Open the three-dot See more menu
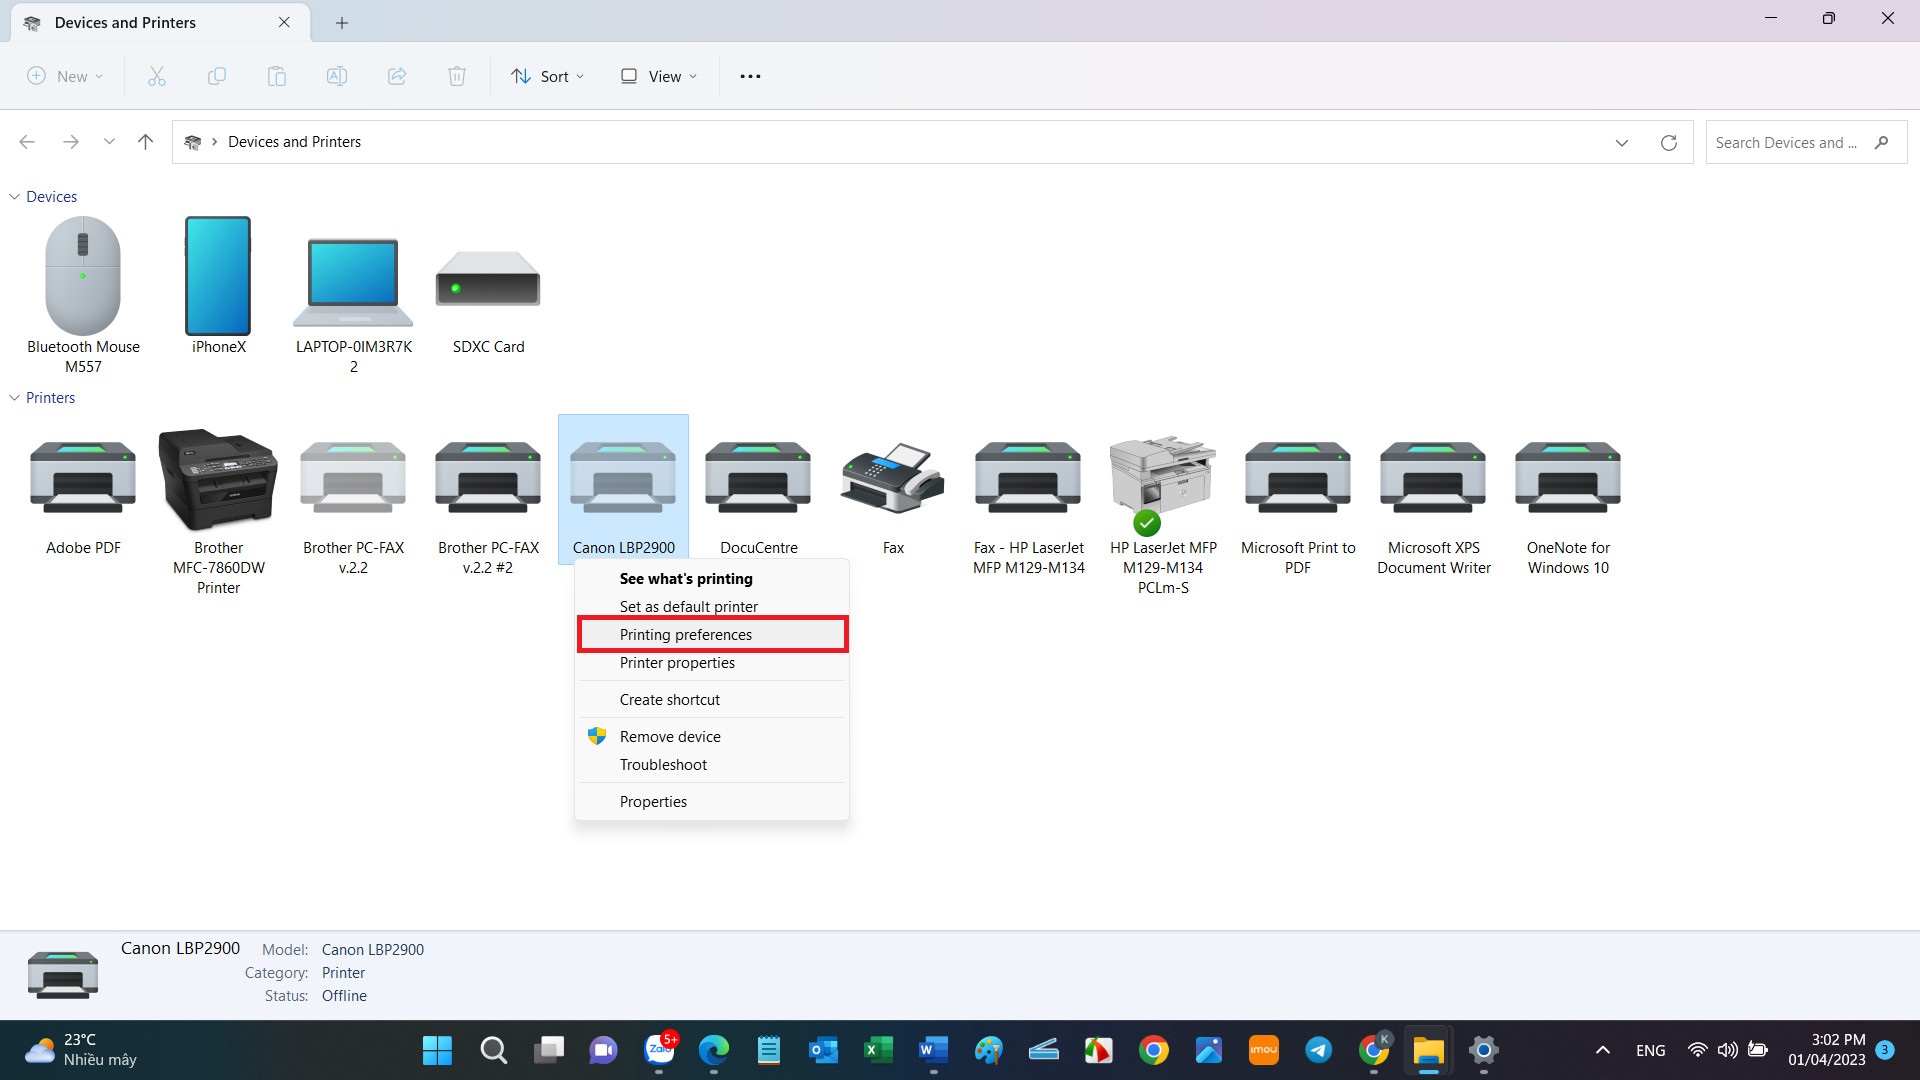This screenshot has width=1920, height=1080. (750, 76)
